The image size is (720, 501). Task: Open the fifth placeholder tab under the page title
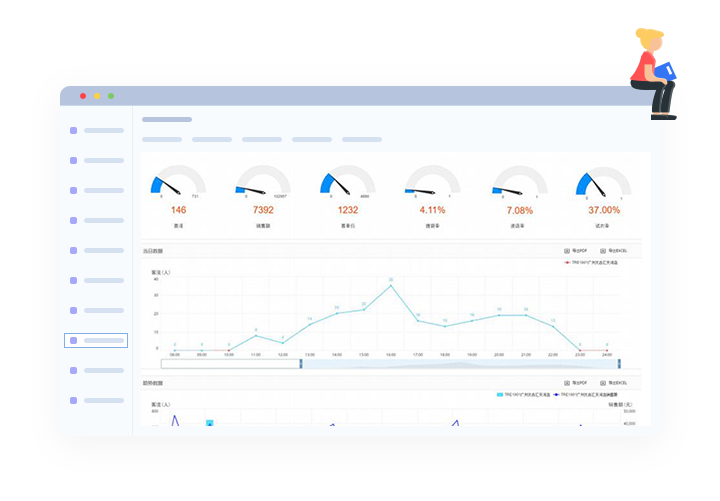click(x=362, y=139)
